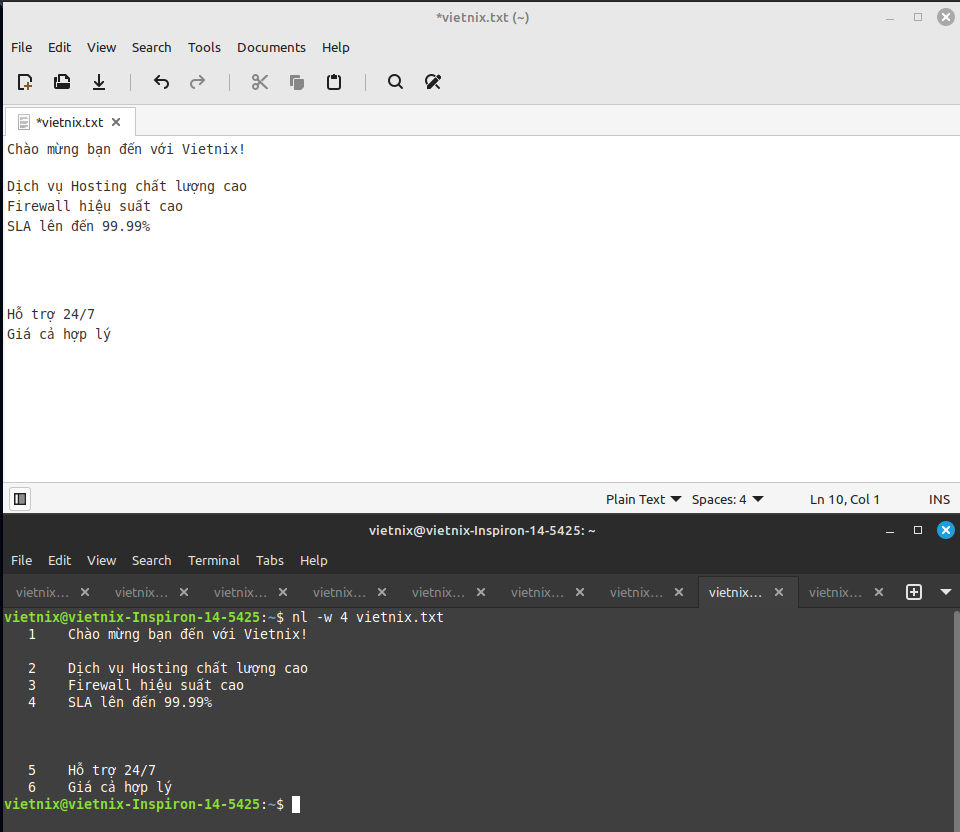Open the terminal's Search menu
This screenshot has height=832, width=960.
151,560
